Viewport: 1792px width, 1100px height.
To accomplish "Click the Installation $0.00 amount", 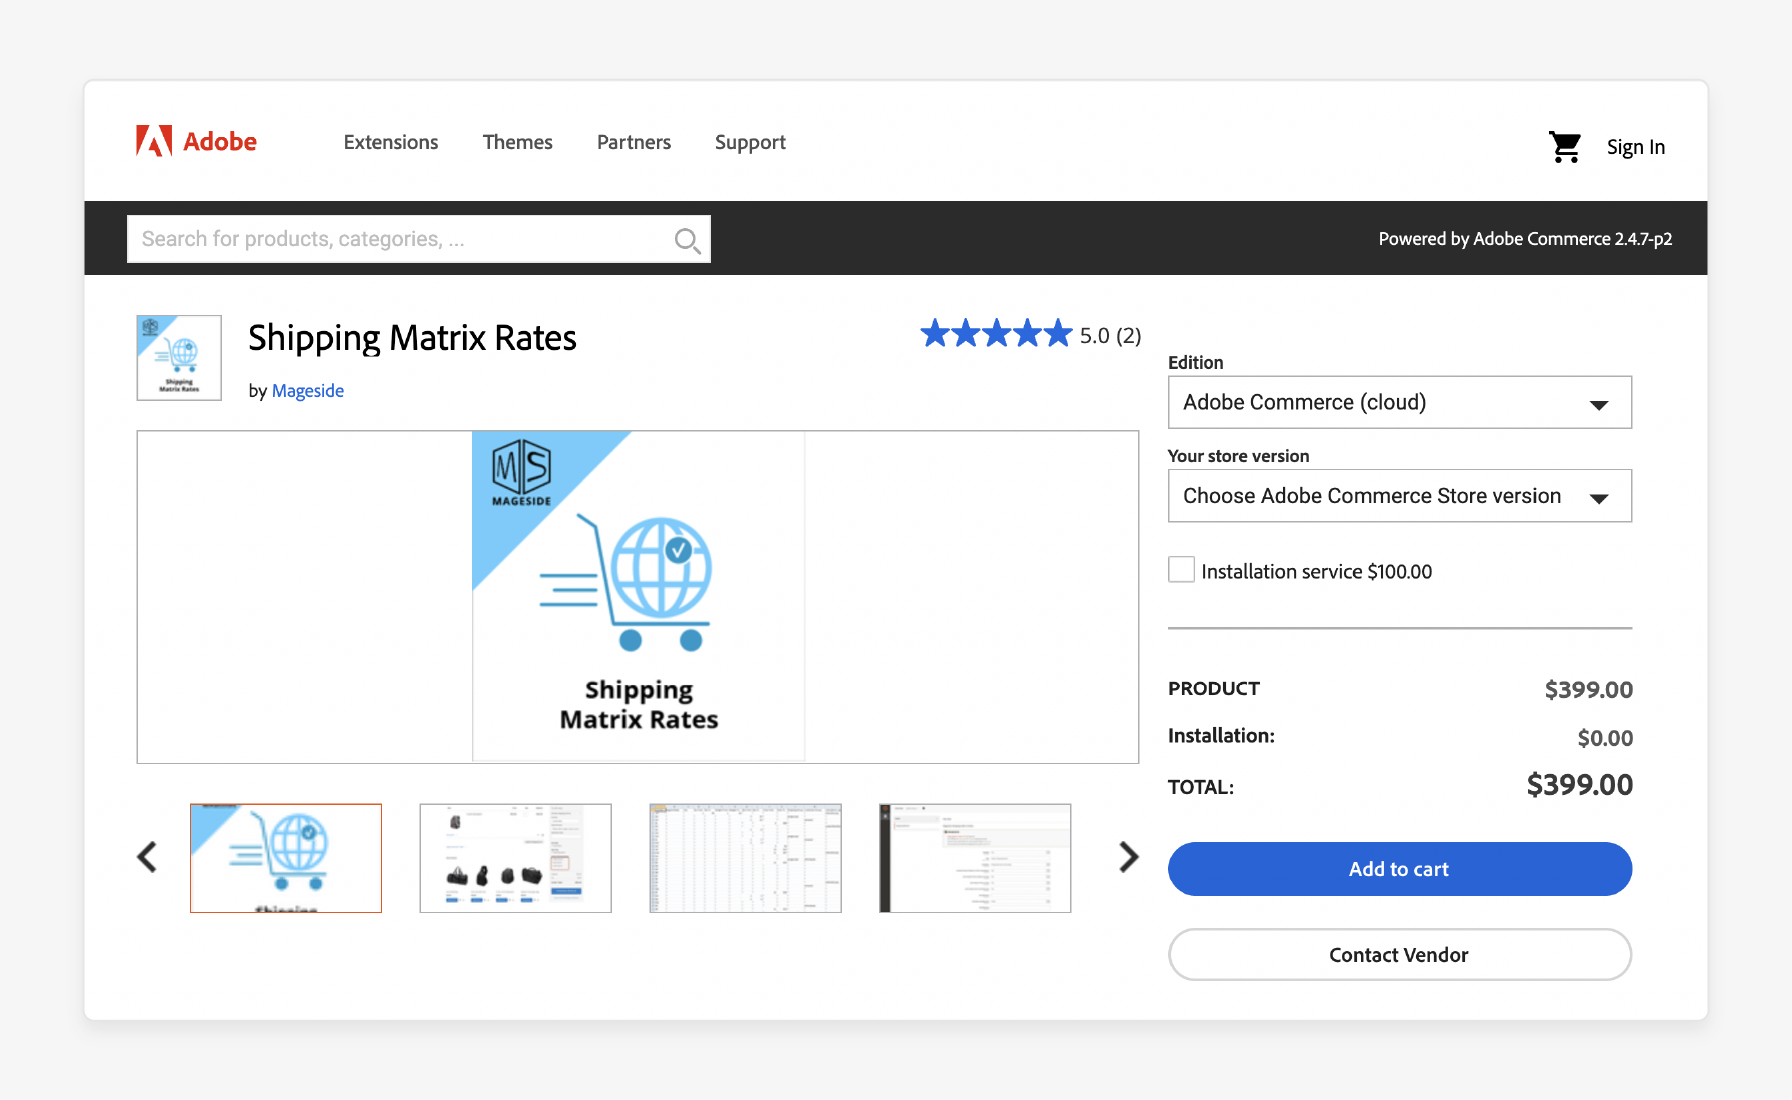I will tap(1605, 738).
